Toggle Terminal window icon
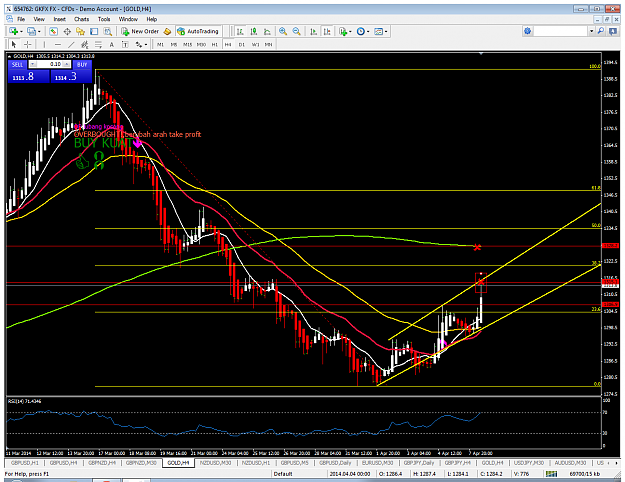The width and height of the screenshot is (625, 482). (x=94, y=31)
